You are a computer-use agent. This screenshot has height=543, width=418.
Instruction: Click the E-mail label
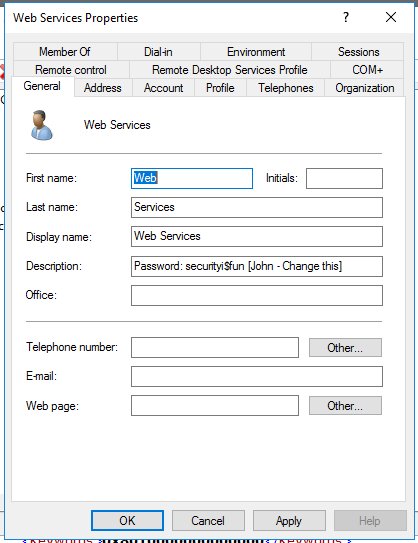click(41, 376)
